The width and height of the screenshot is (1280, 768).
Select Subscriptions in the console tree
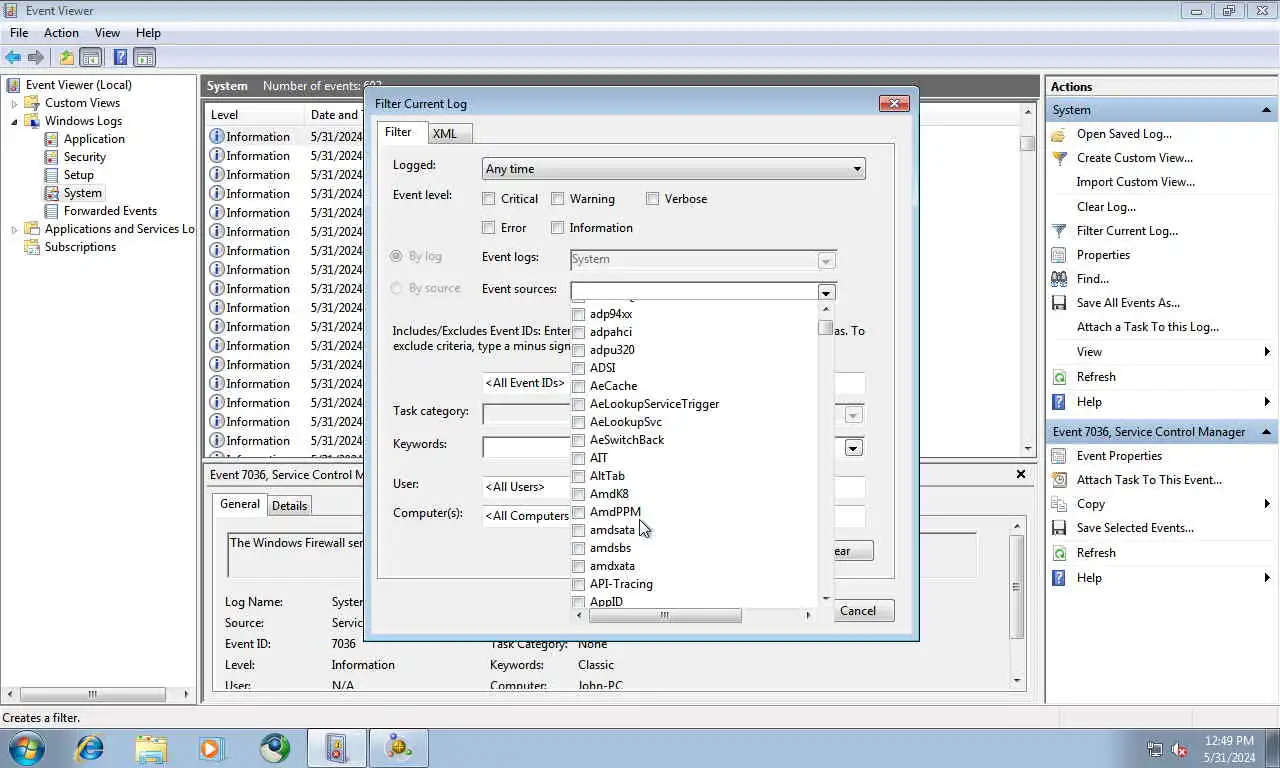pos(80,247)
